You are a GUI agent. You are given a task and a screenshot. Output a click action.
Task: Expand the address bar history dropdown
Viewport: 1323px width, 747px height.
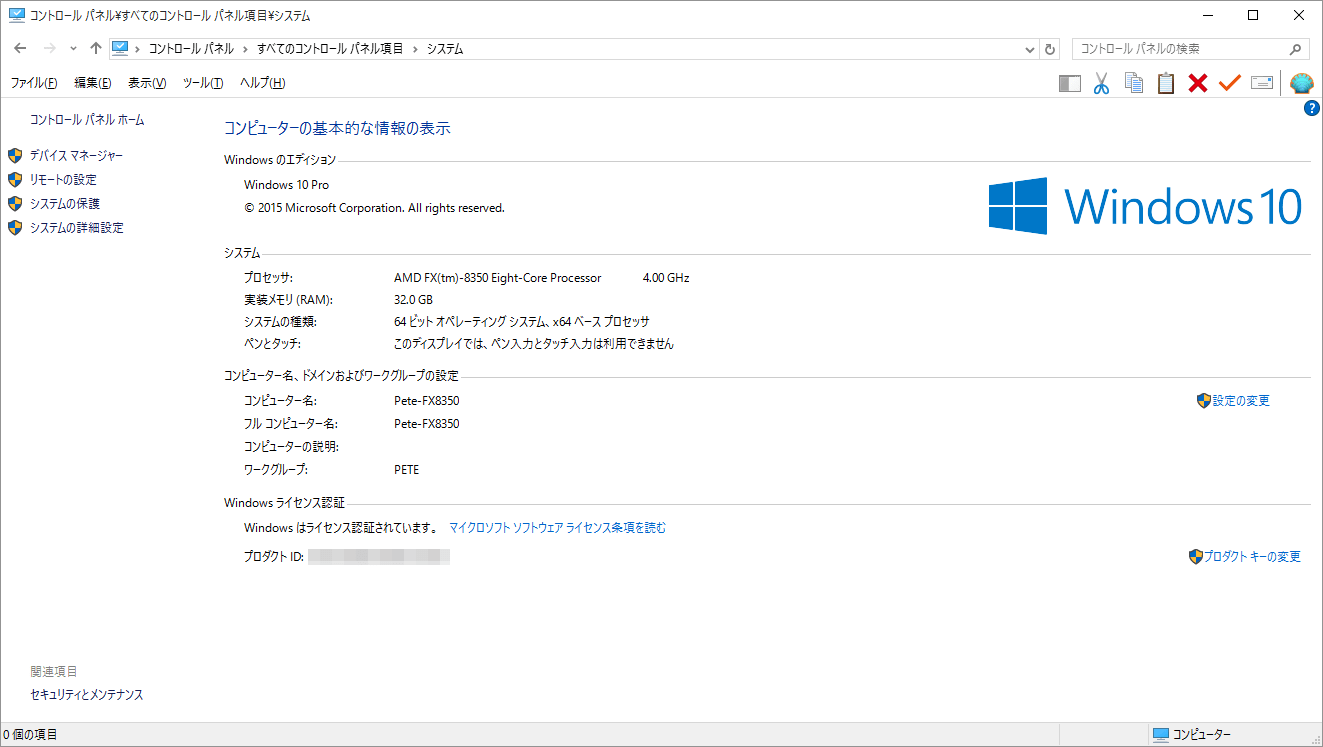1031,49
